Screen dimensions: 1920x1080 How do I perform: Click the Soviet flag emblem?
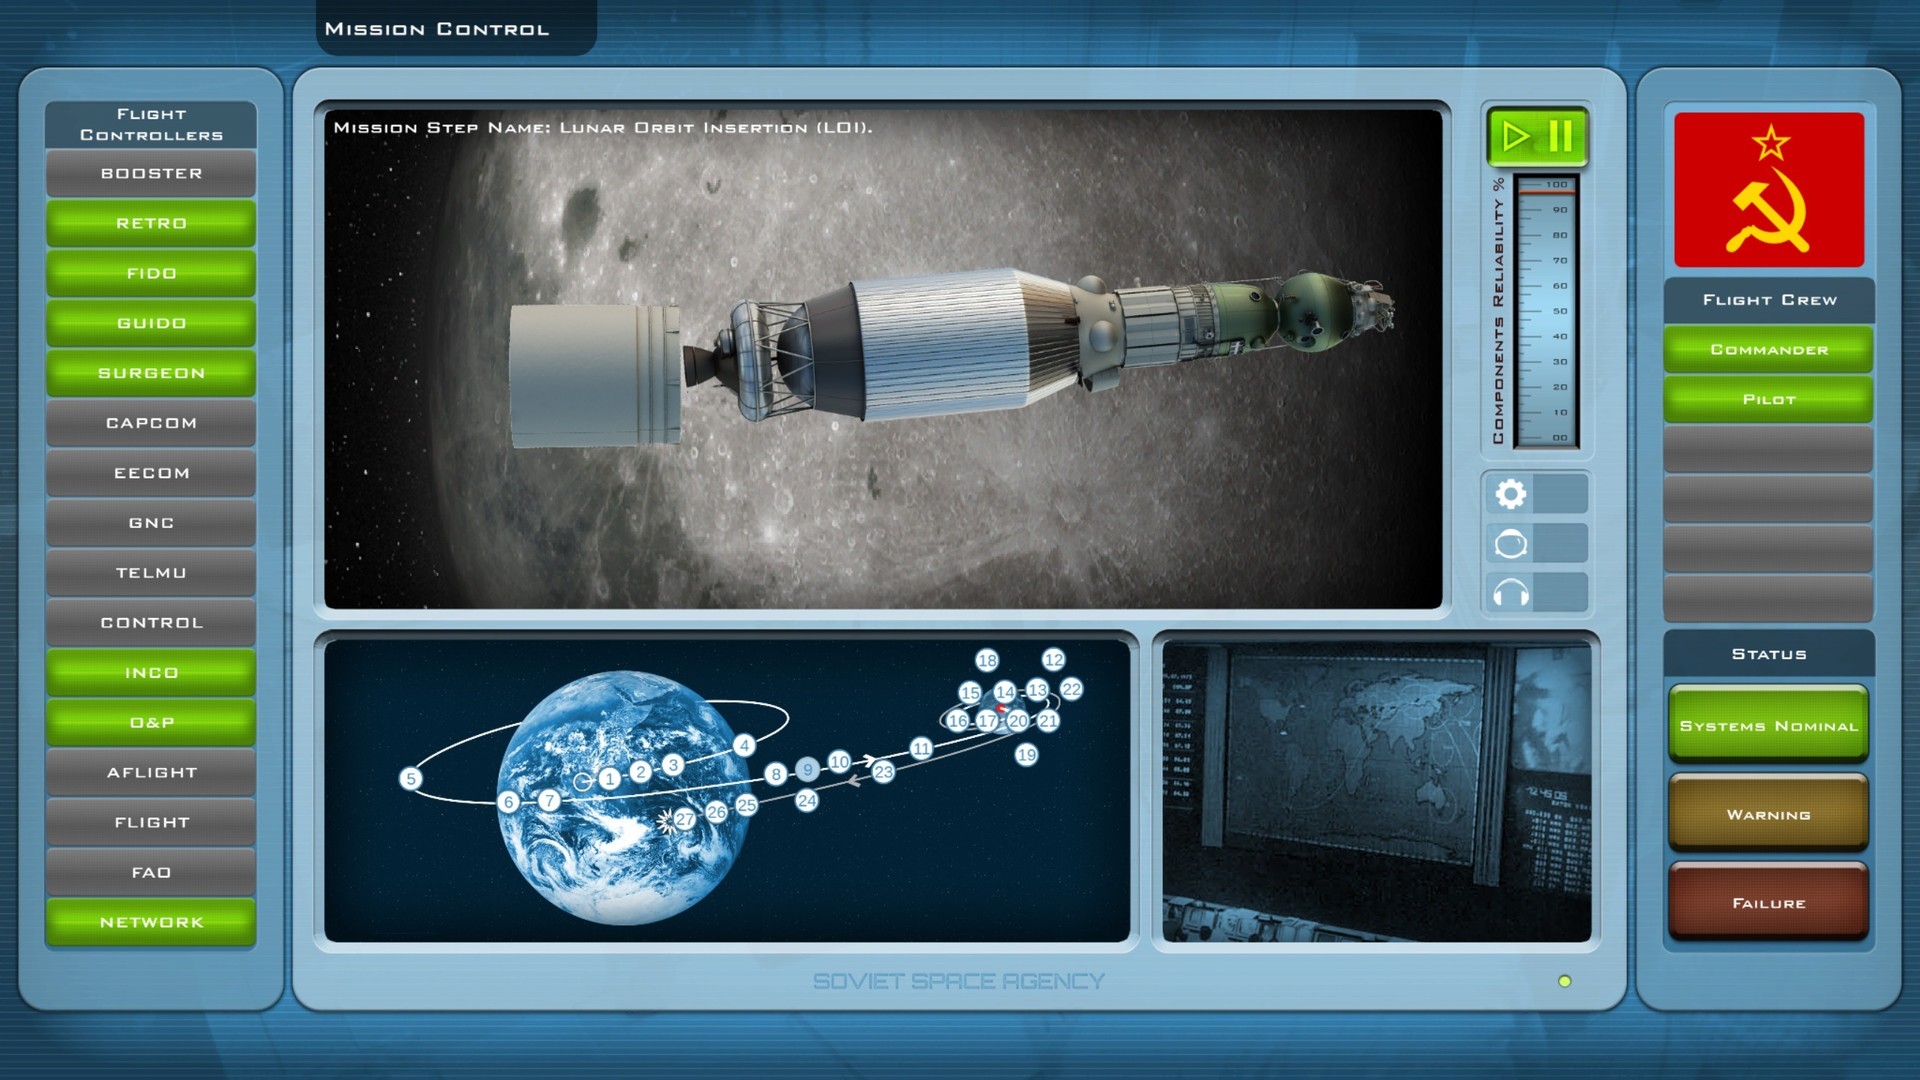tap(1768, 190)
